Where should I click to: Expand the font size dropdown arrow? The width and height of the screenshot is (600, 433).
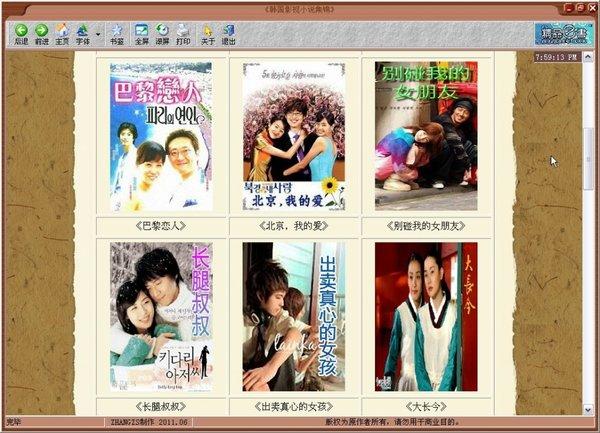pyautogui.click(x=98, y=34)
